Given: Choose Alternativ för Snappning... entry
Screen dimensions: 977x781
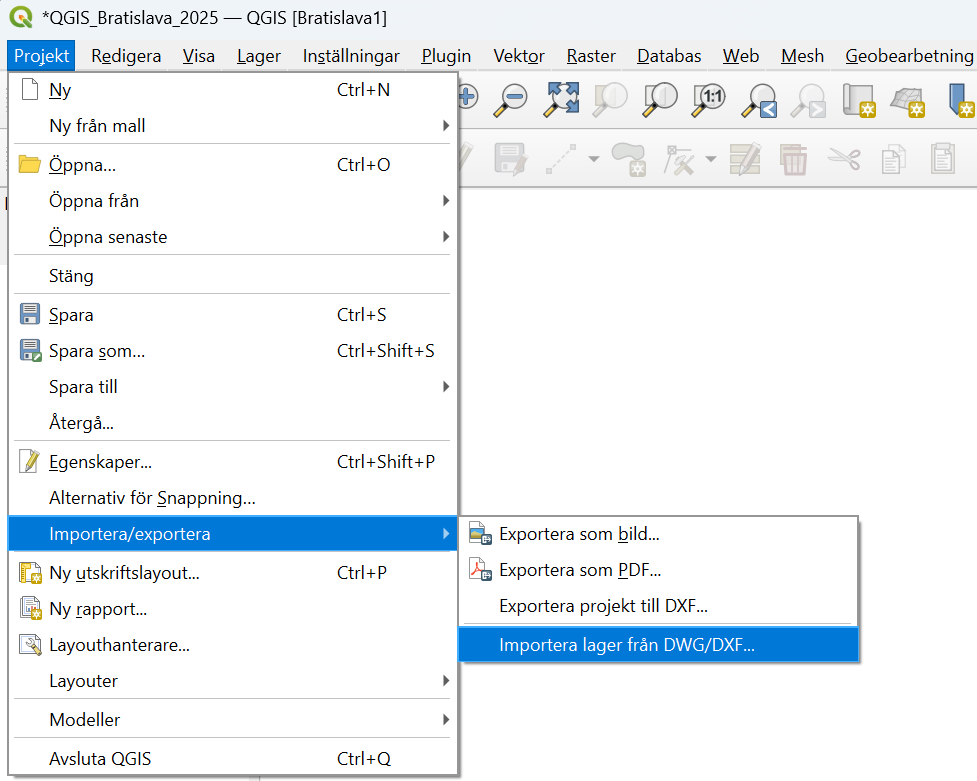Looking at the screenshot, I should (233, 498).
